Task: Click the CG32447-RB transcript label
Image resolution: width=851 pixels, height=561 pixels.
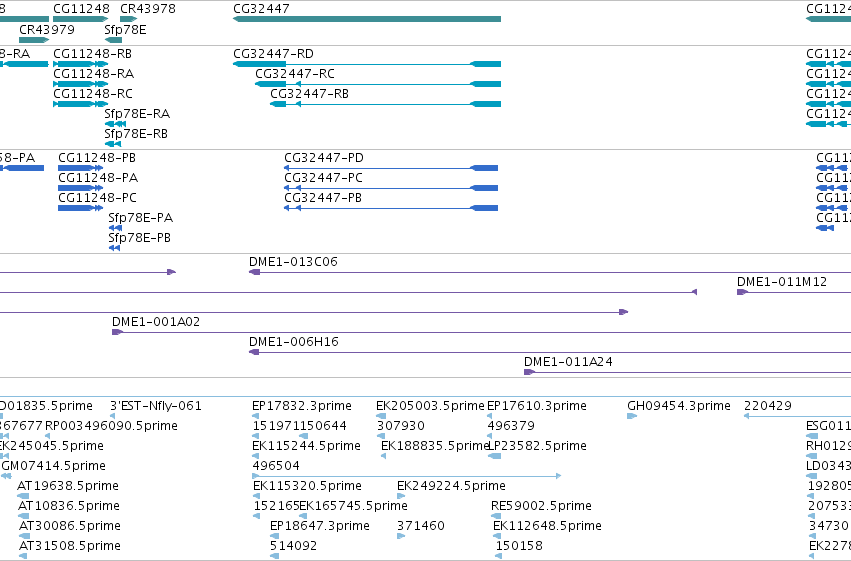Action: (309, 93)
